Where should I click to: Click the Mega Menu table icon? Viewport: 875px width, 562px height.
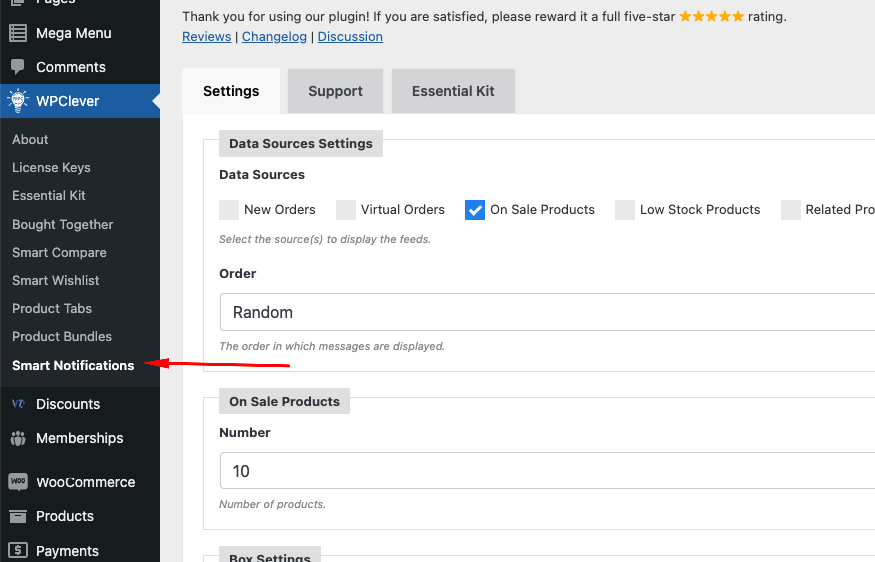18,33
